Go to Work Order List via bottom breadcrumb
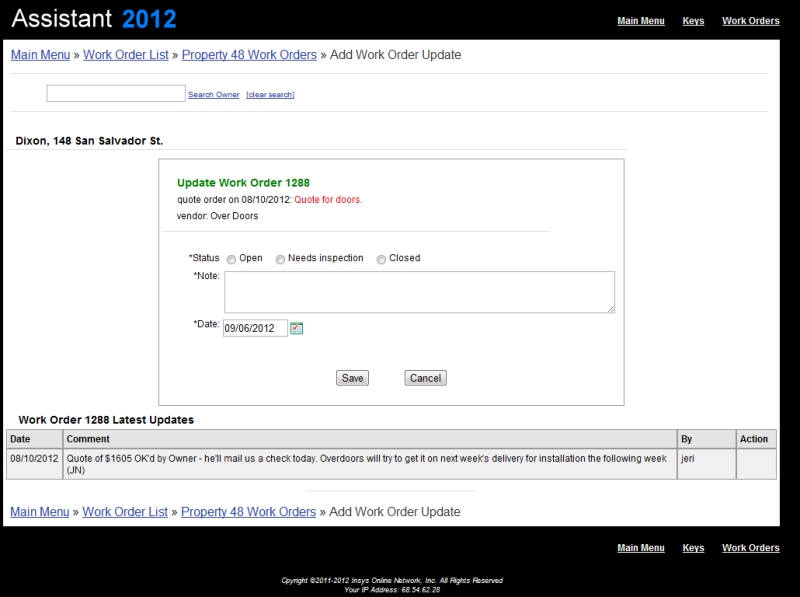The width and height of the screenshot is (800, 597). pos(125,512)
